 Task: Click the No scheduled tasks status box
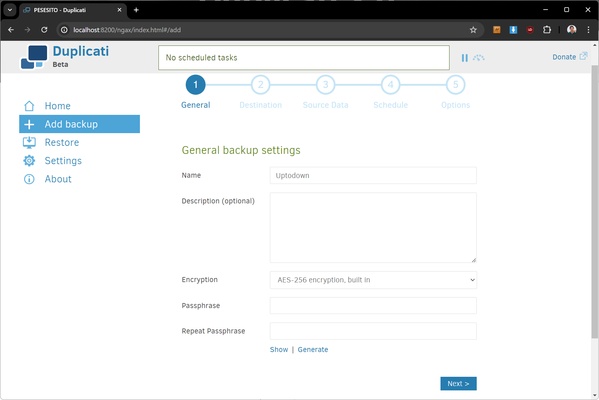pos(304,58)
